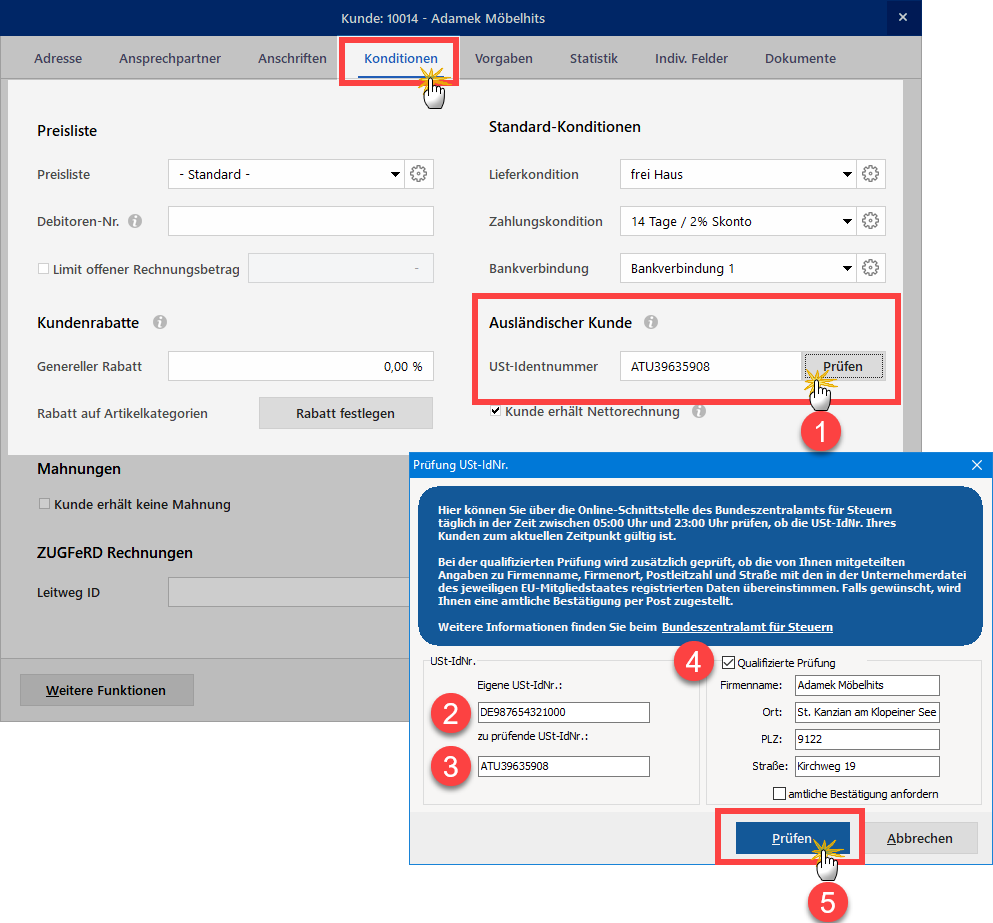The image size is (993, 923).
Task: Click the Eigene USt-IdNr. input field
Action: tap(564, 712)
